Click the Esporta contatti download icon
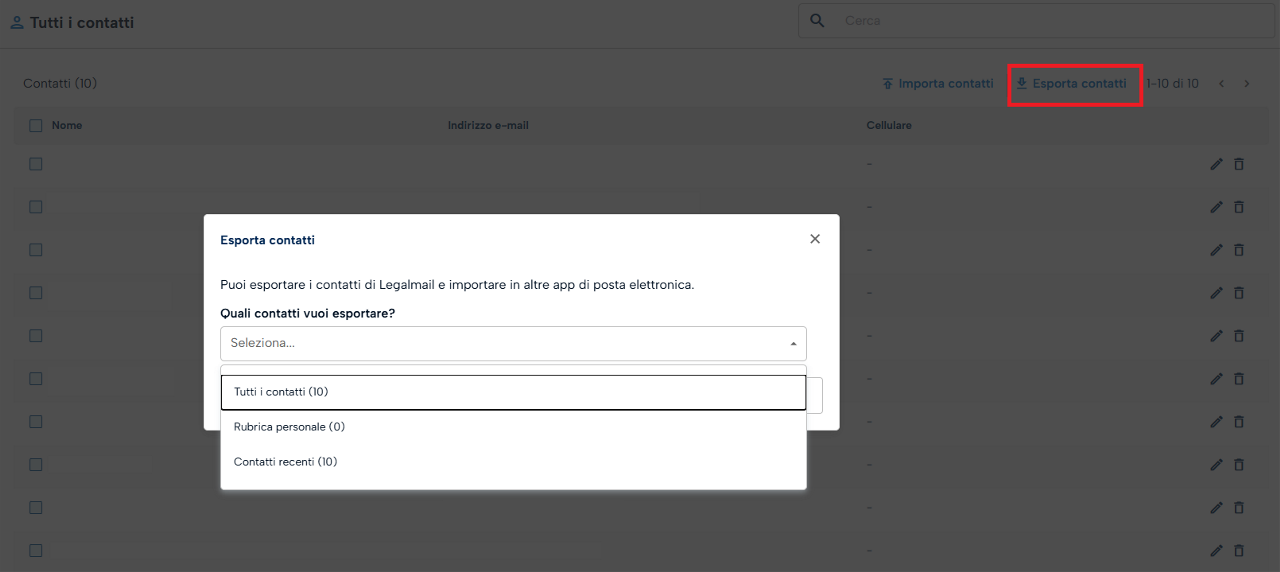Screen dimensions: 1280x572 coord(1021,84)
